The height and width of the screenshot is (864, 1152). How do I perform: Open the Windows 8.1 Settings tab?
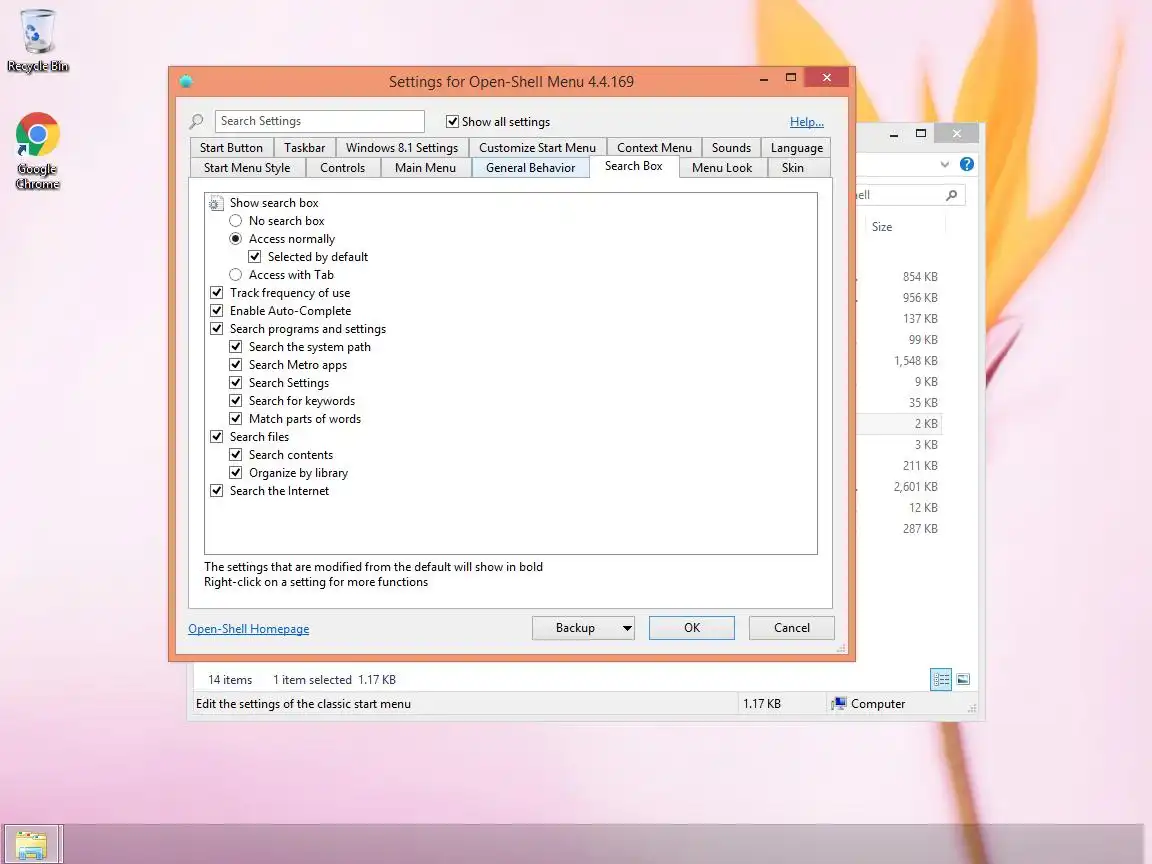(x=402, y=148)
